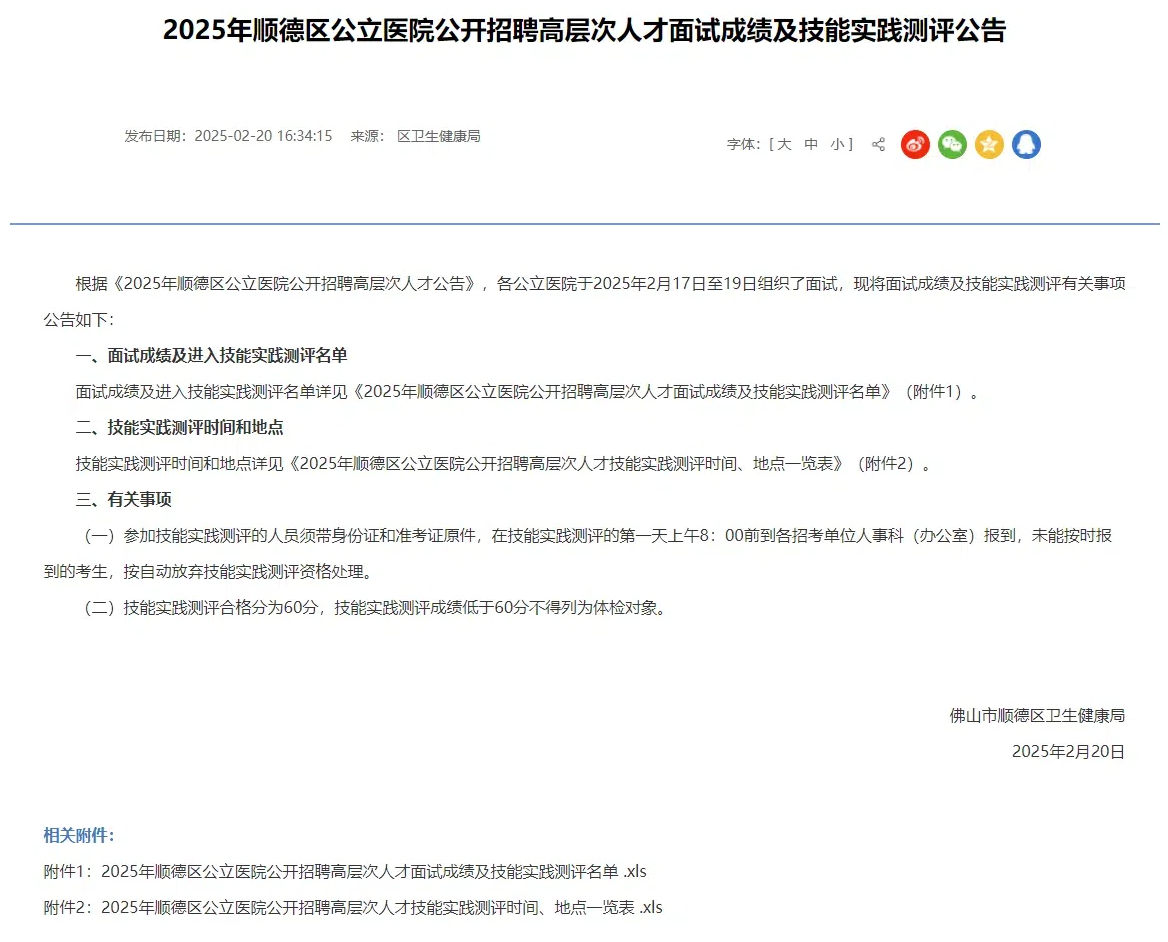Share the announcement to Weibo

coord(915,145)
